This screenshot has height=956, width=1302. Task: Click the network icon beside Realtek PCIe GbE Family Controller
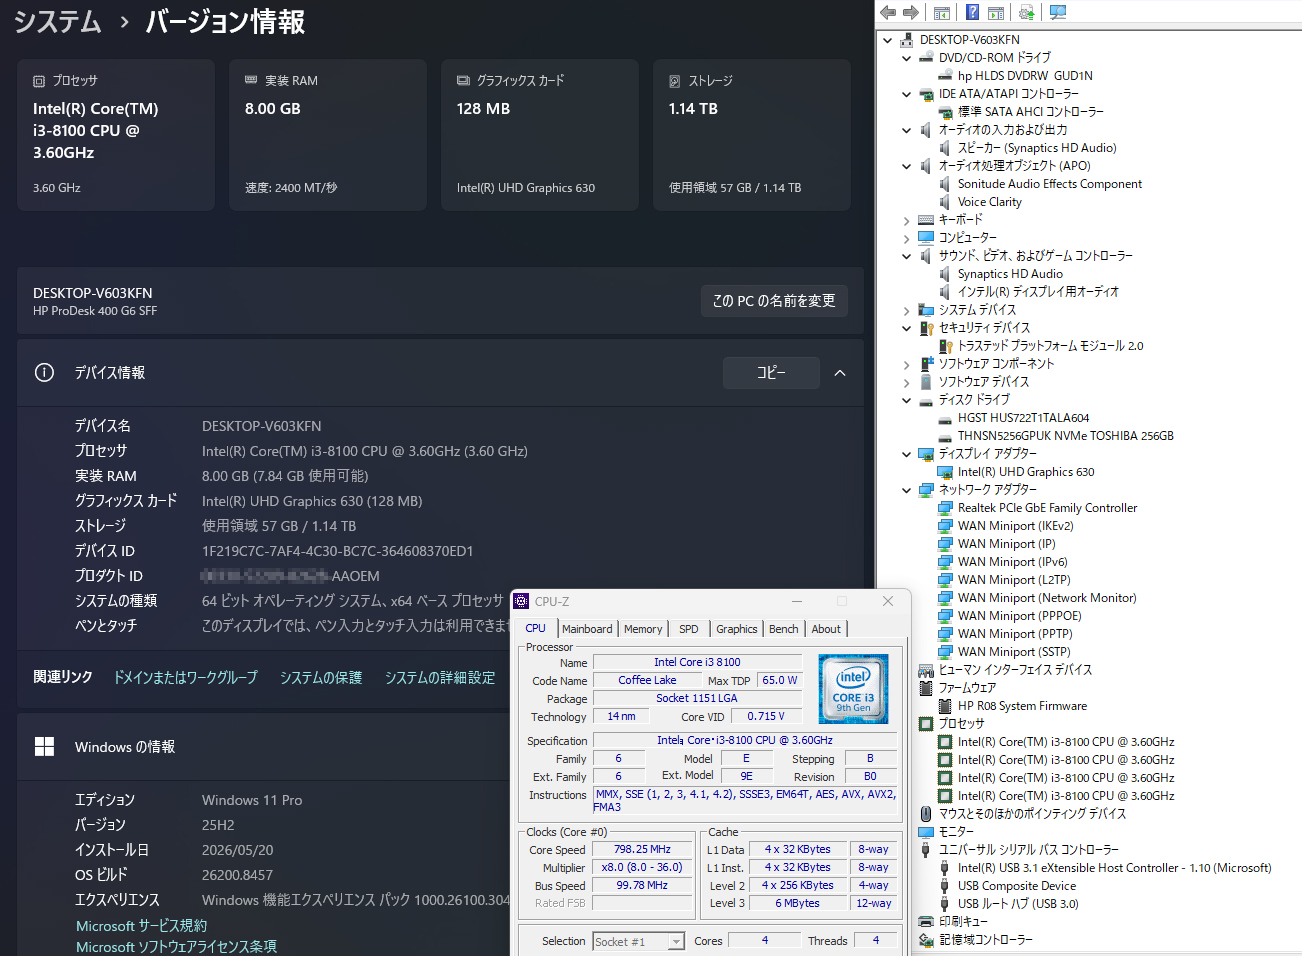pyautogui.click(x=945, y=508)
